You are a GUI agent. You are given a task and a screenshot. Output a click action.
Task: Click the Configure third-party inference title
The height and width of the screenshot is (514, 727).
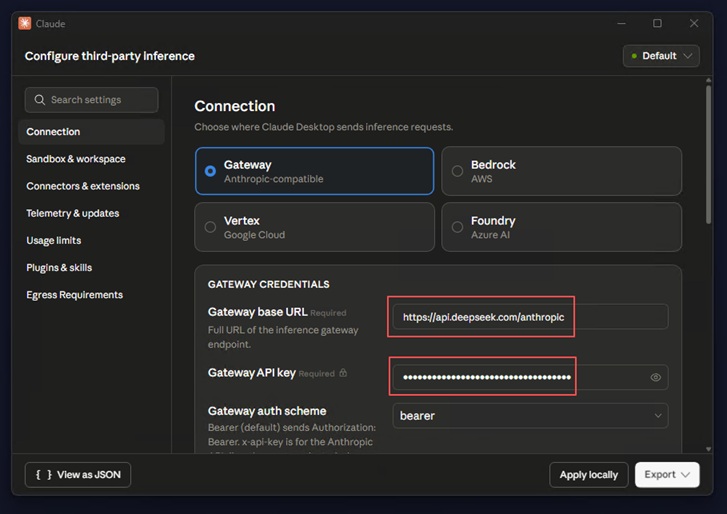pyautogui.click(x=109, y=56)
